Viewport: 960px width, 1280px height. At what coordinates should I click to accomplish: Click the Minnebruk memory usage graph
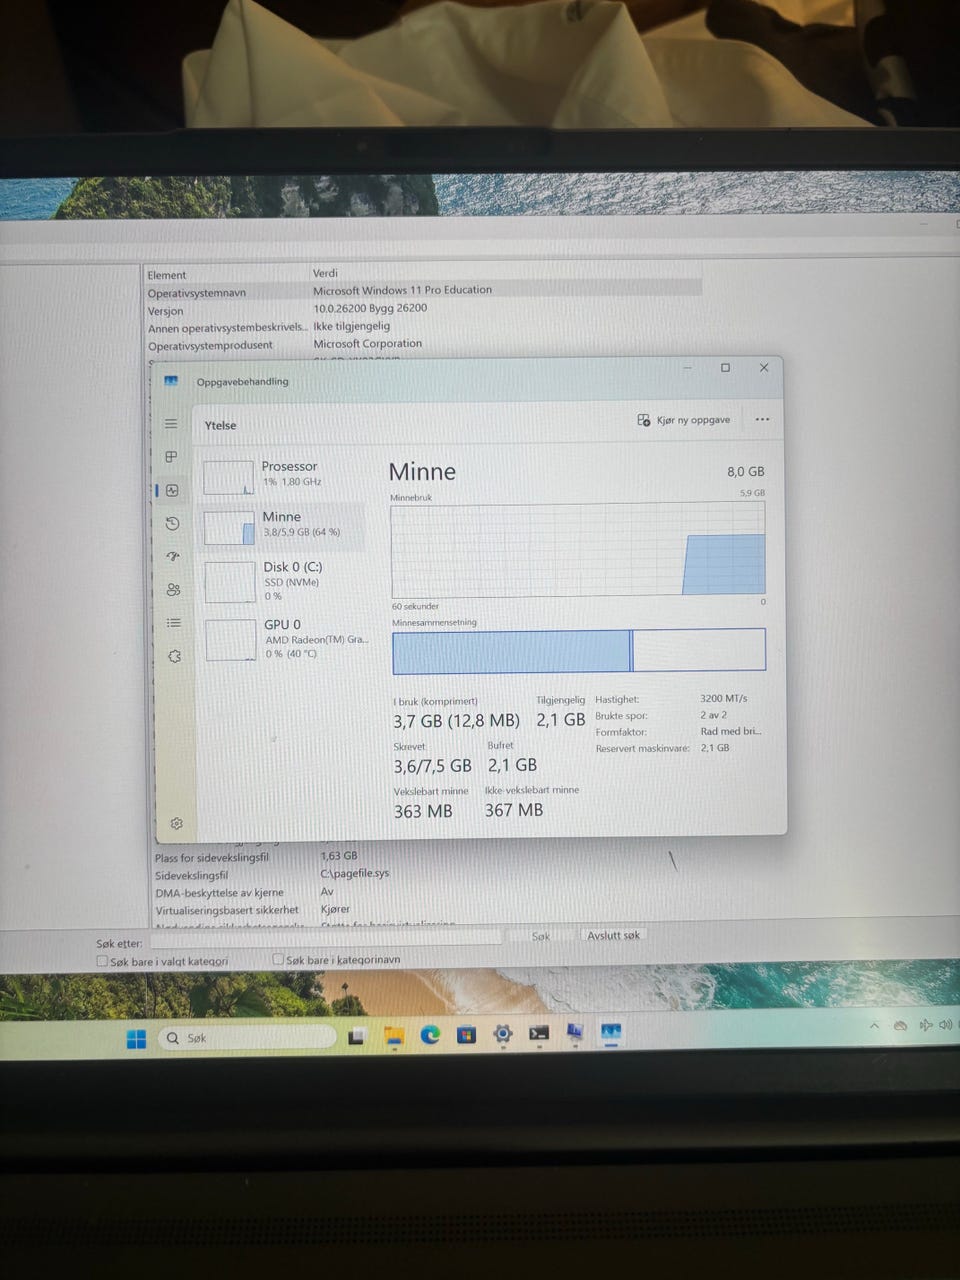(x=578, y=549)
